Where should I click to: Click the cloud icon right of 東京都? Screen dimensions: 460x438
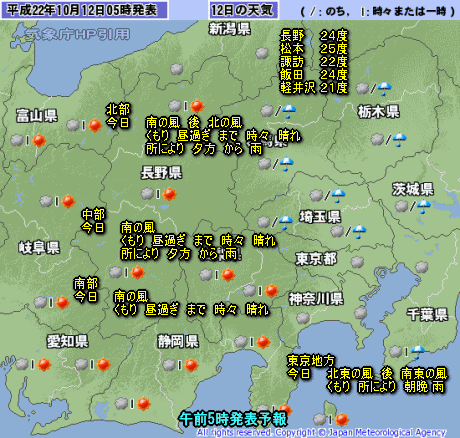point(357,262)
